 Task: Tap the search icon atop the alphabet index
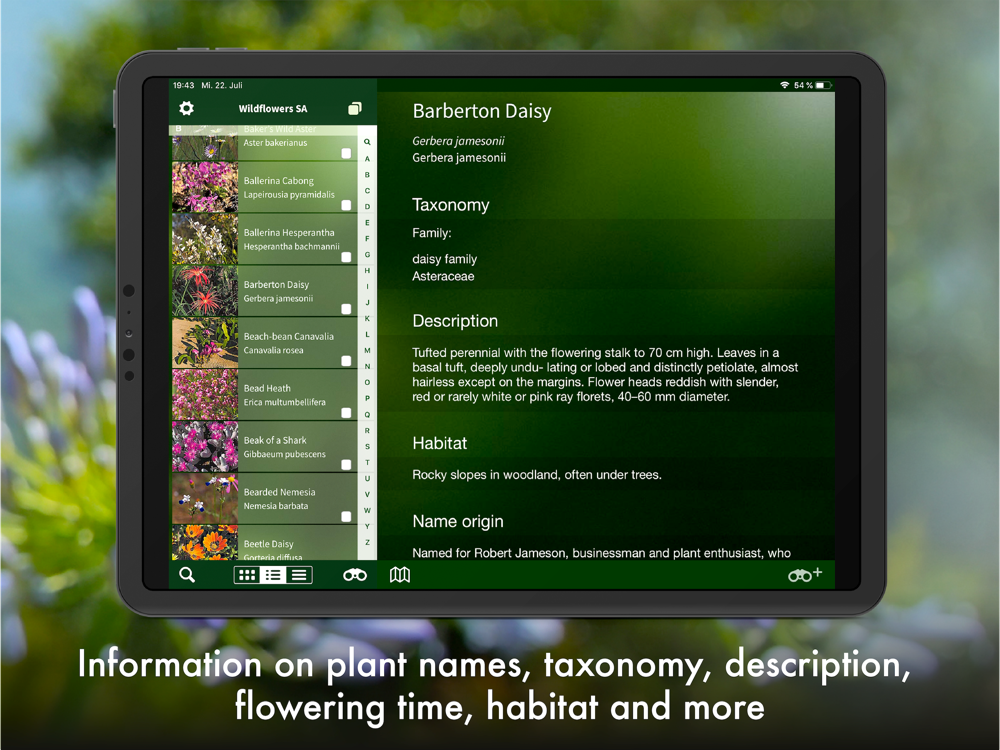coord(367,142)
